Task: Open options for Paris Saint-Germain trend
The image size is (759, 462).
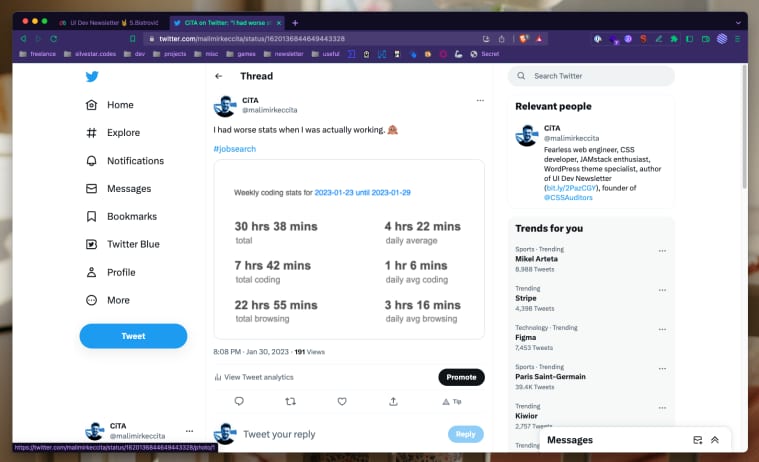Action: 662,369
